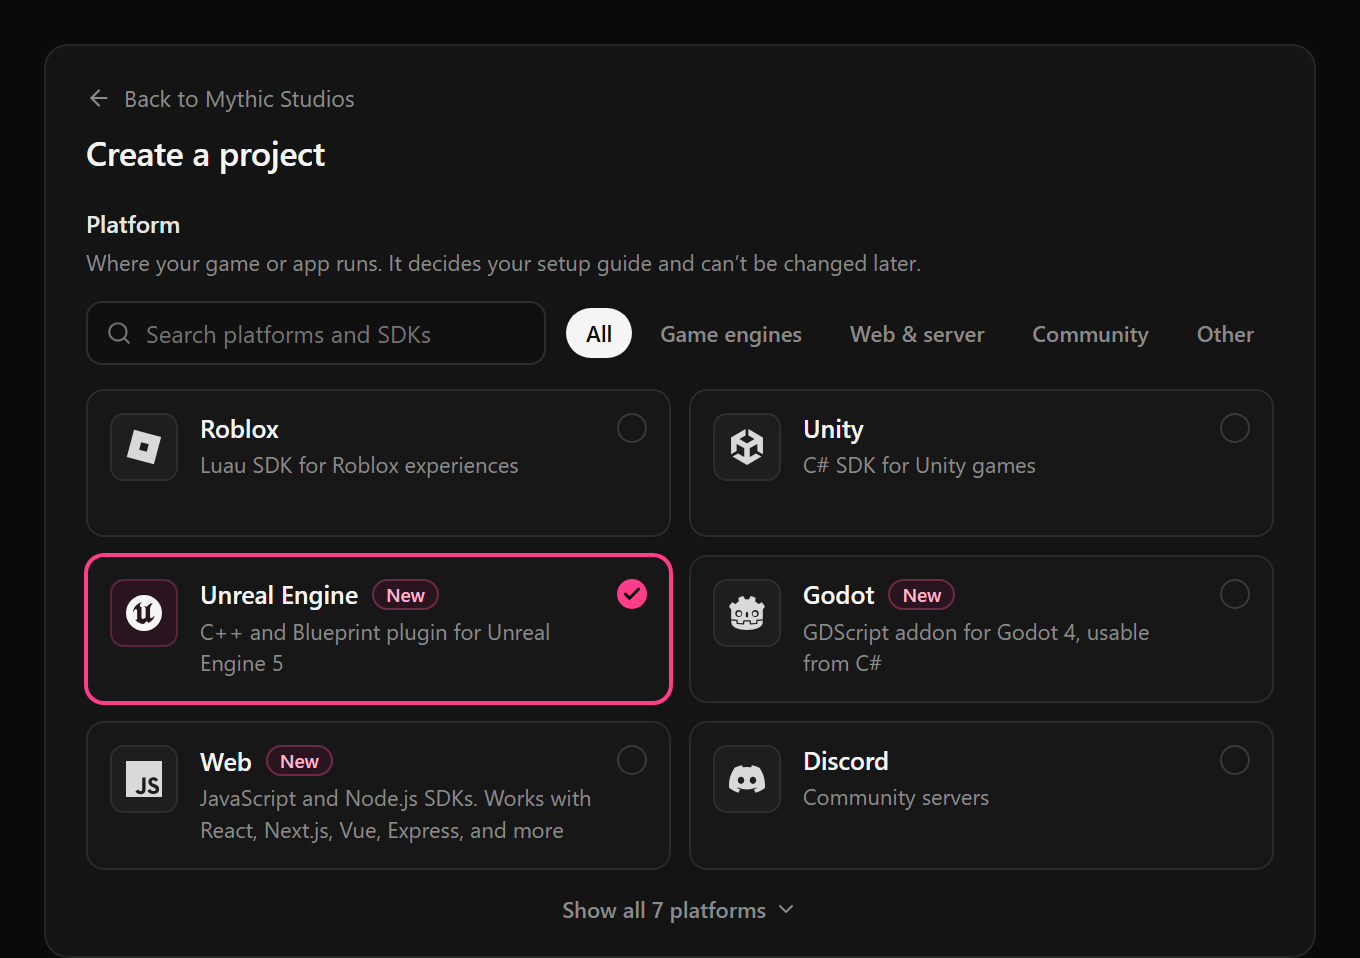Click the Godot card title

pos(839,595)
